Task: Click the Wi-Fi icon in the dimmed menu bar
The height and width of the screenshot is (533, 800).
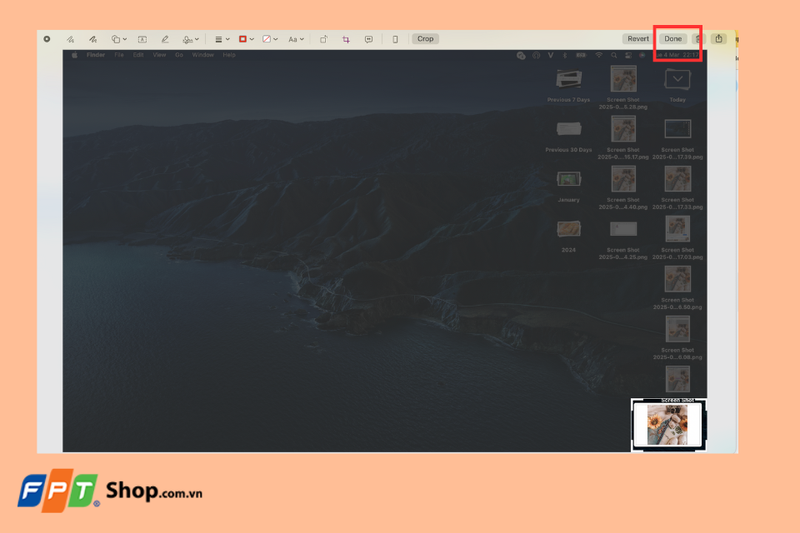Action: click(x=599, y=55)
